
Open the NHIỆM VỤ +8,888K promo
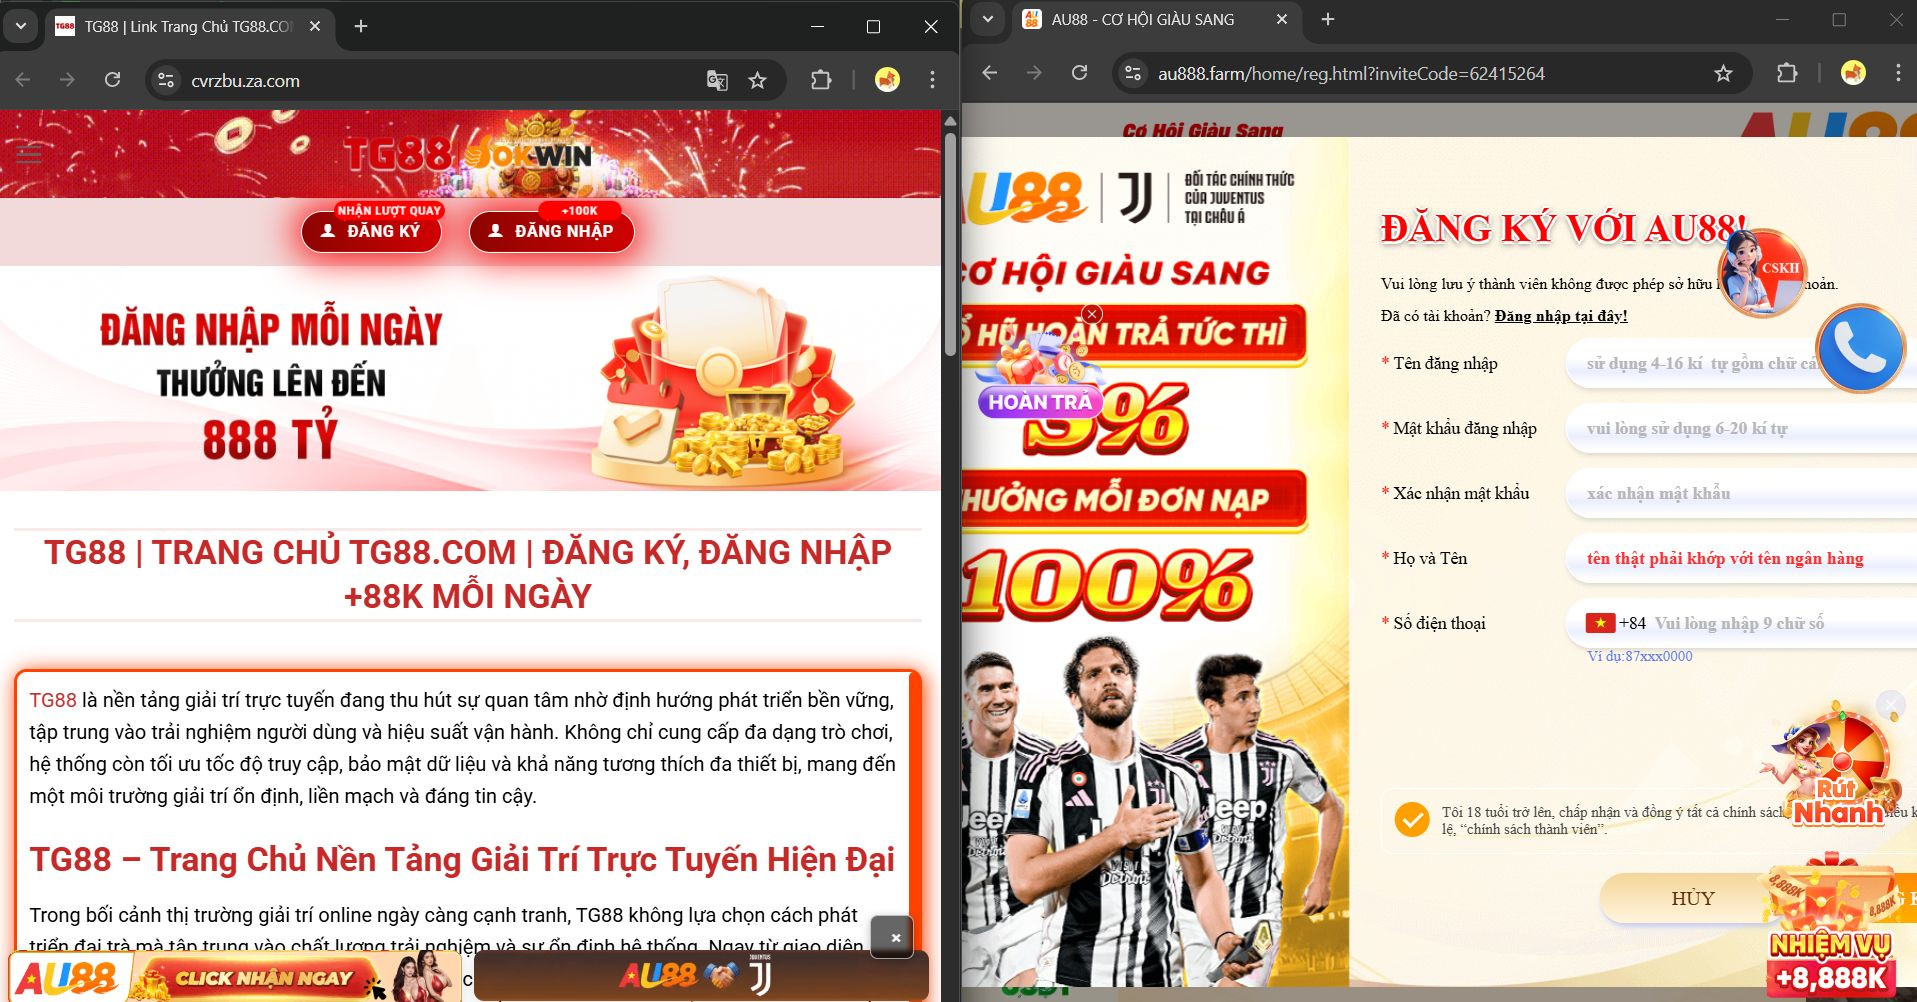click(1831, 926)
